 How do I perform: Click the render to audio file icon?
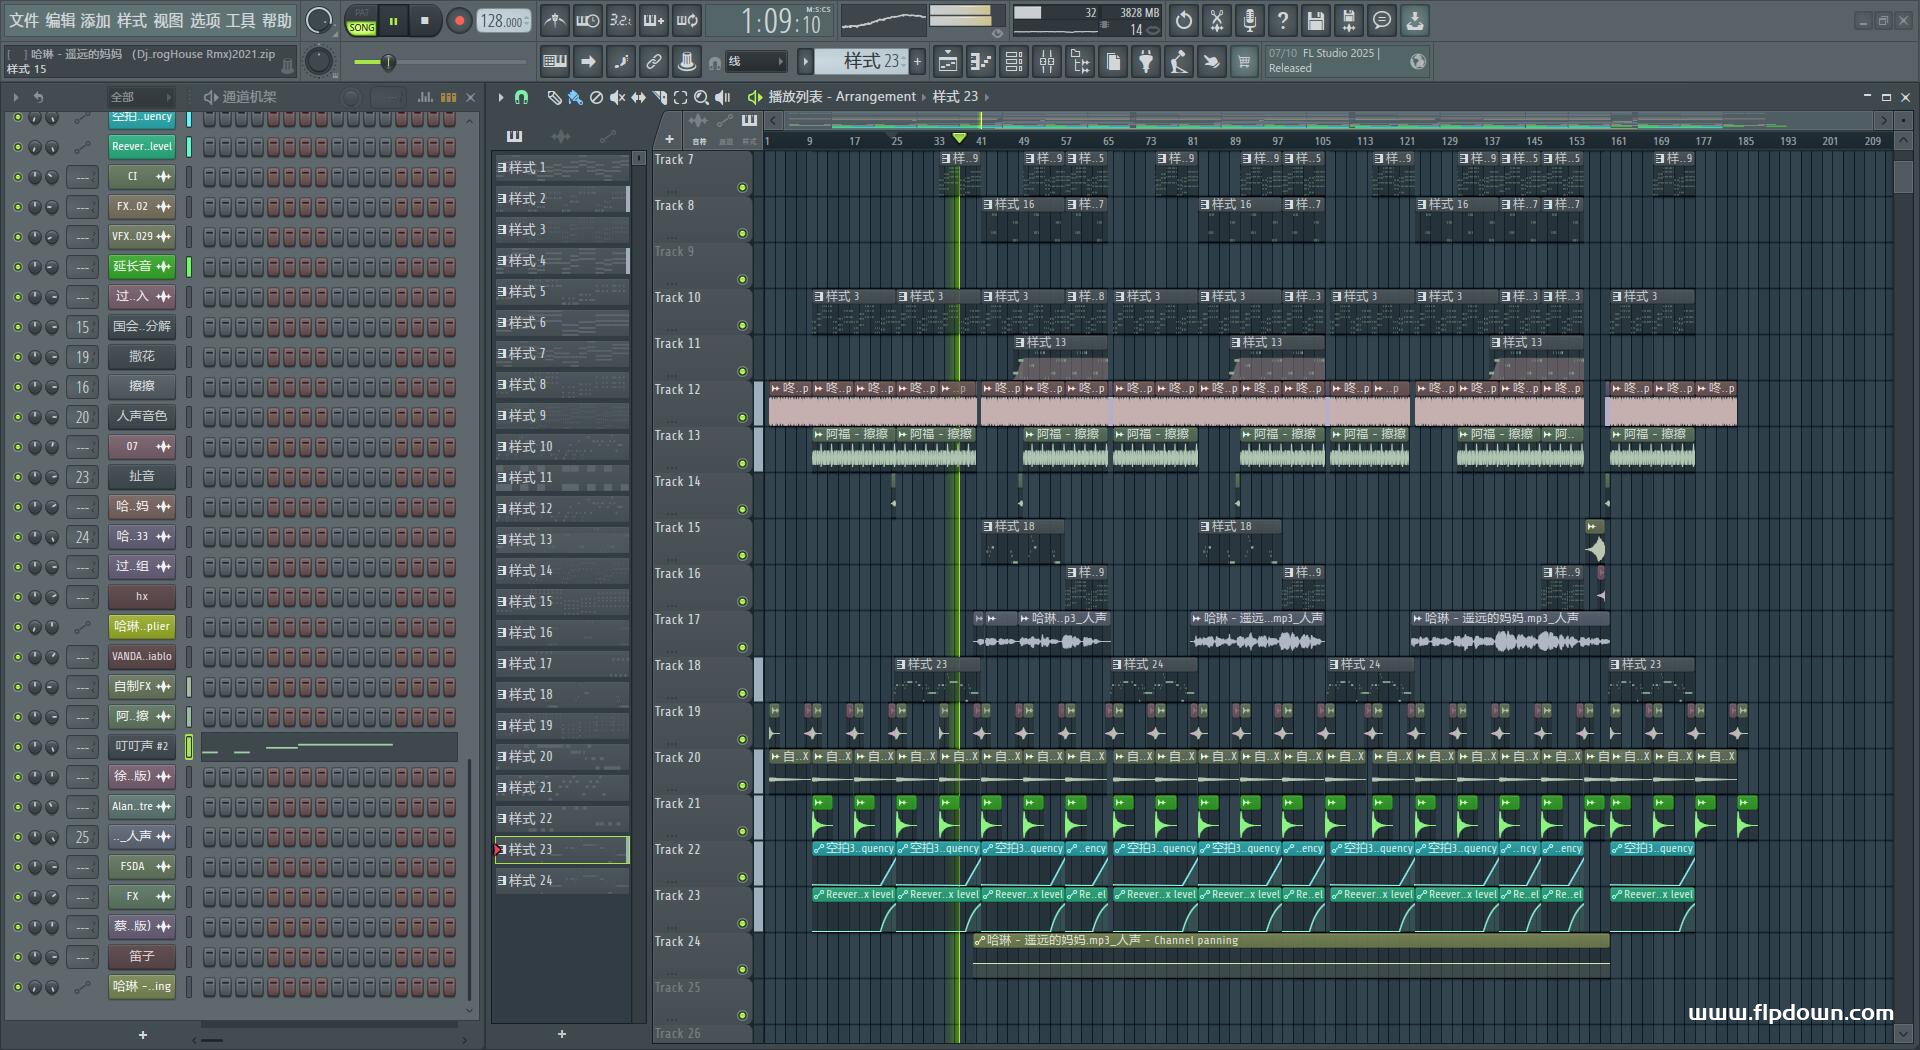pyautogui.click(x=1349, y=20)
